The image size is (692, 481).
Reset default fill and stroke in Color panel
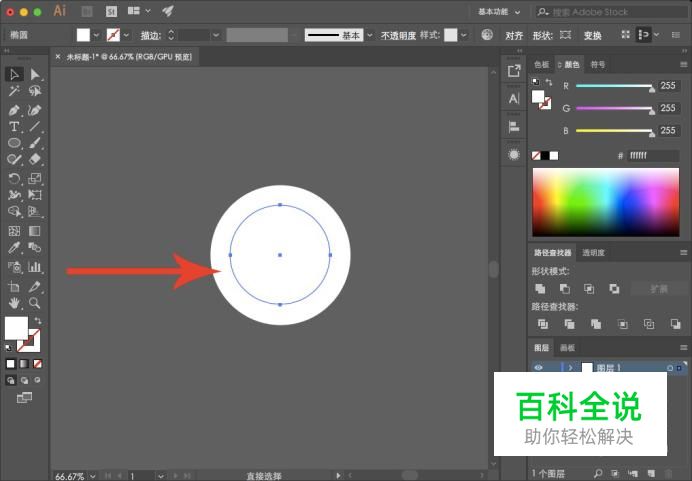coord(535,82)
